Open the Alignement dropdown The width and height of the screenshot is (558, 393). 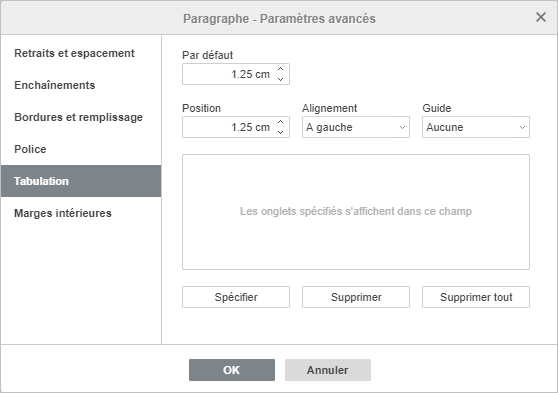[356, 127]
